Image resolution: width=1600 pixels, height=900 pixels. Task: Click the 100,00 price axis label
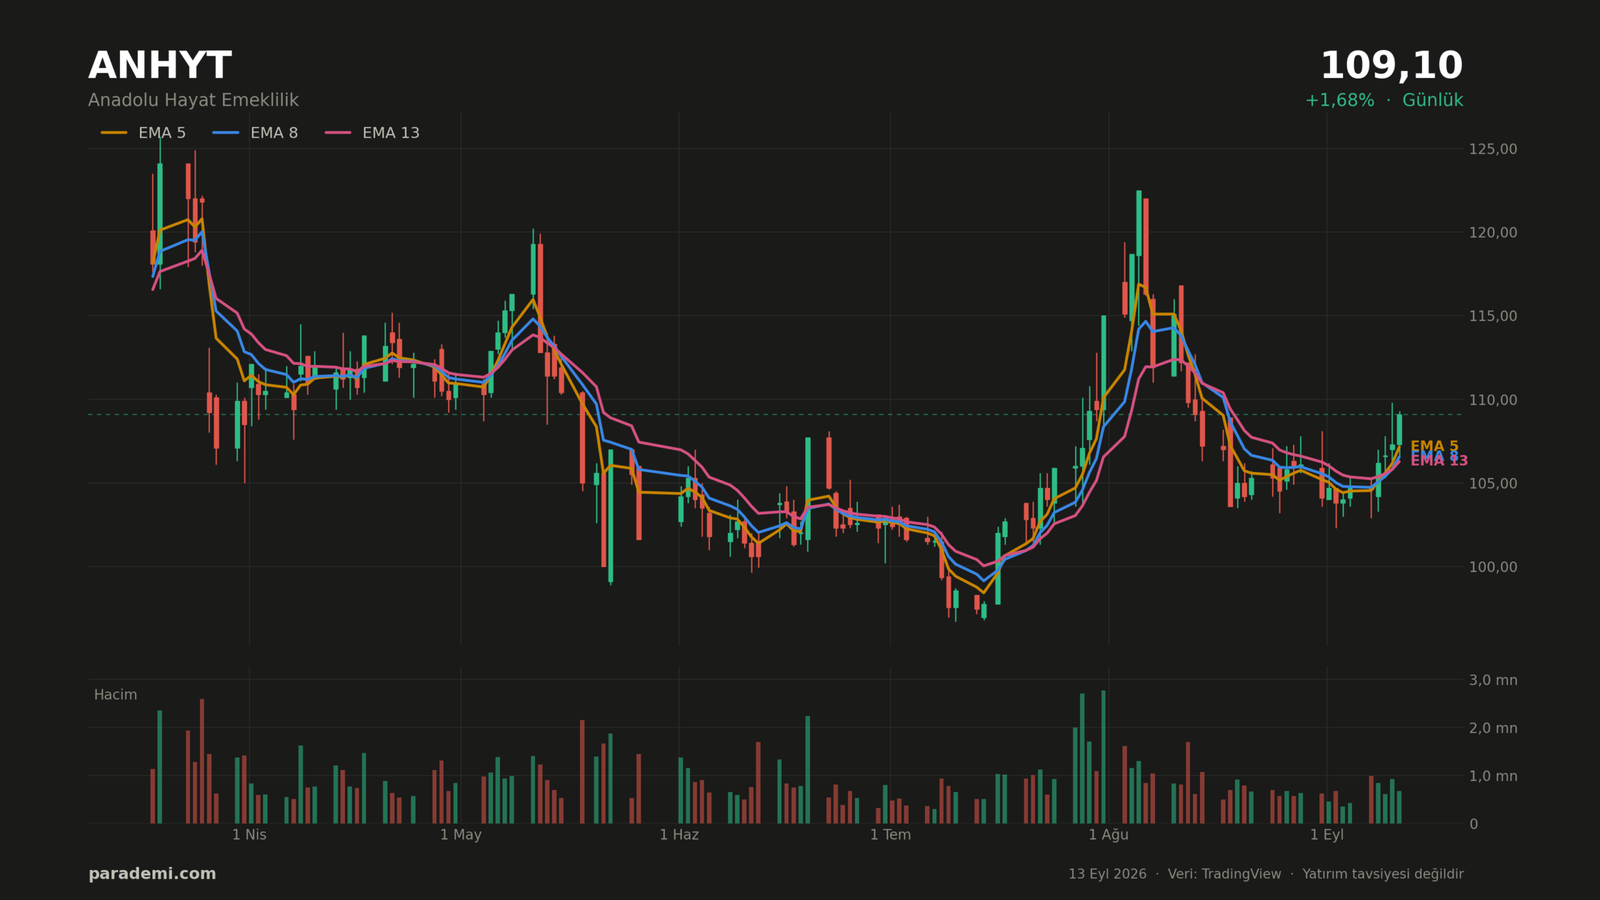coord(1493,567)
